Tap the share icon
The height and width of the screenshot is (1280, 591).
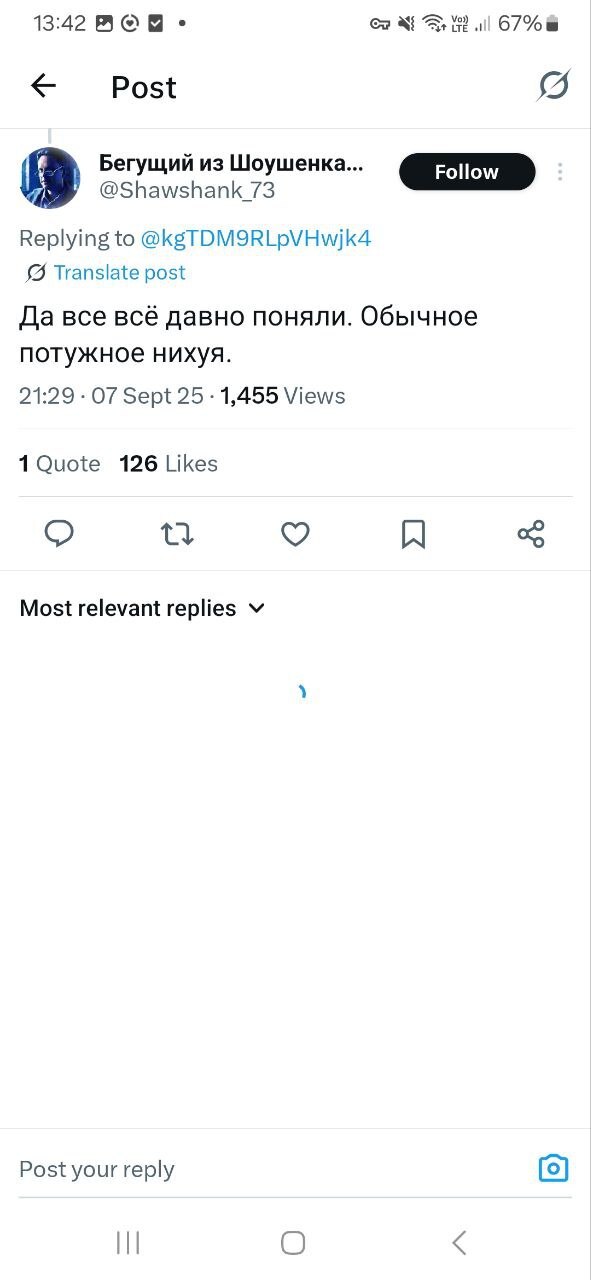click(x=531, y=534)
